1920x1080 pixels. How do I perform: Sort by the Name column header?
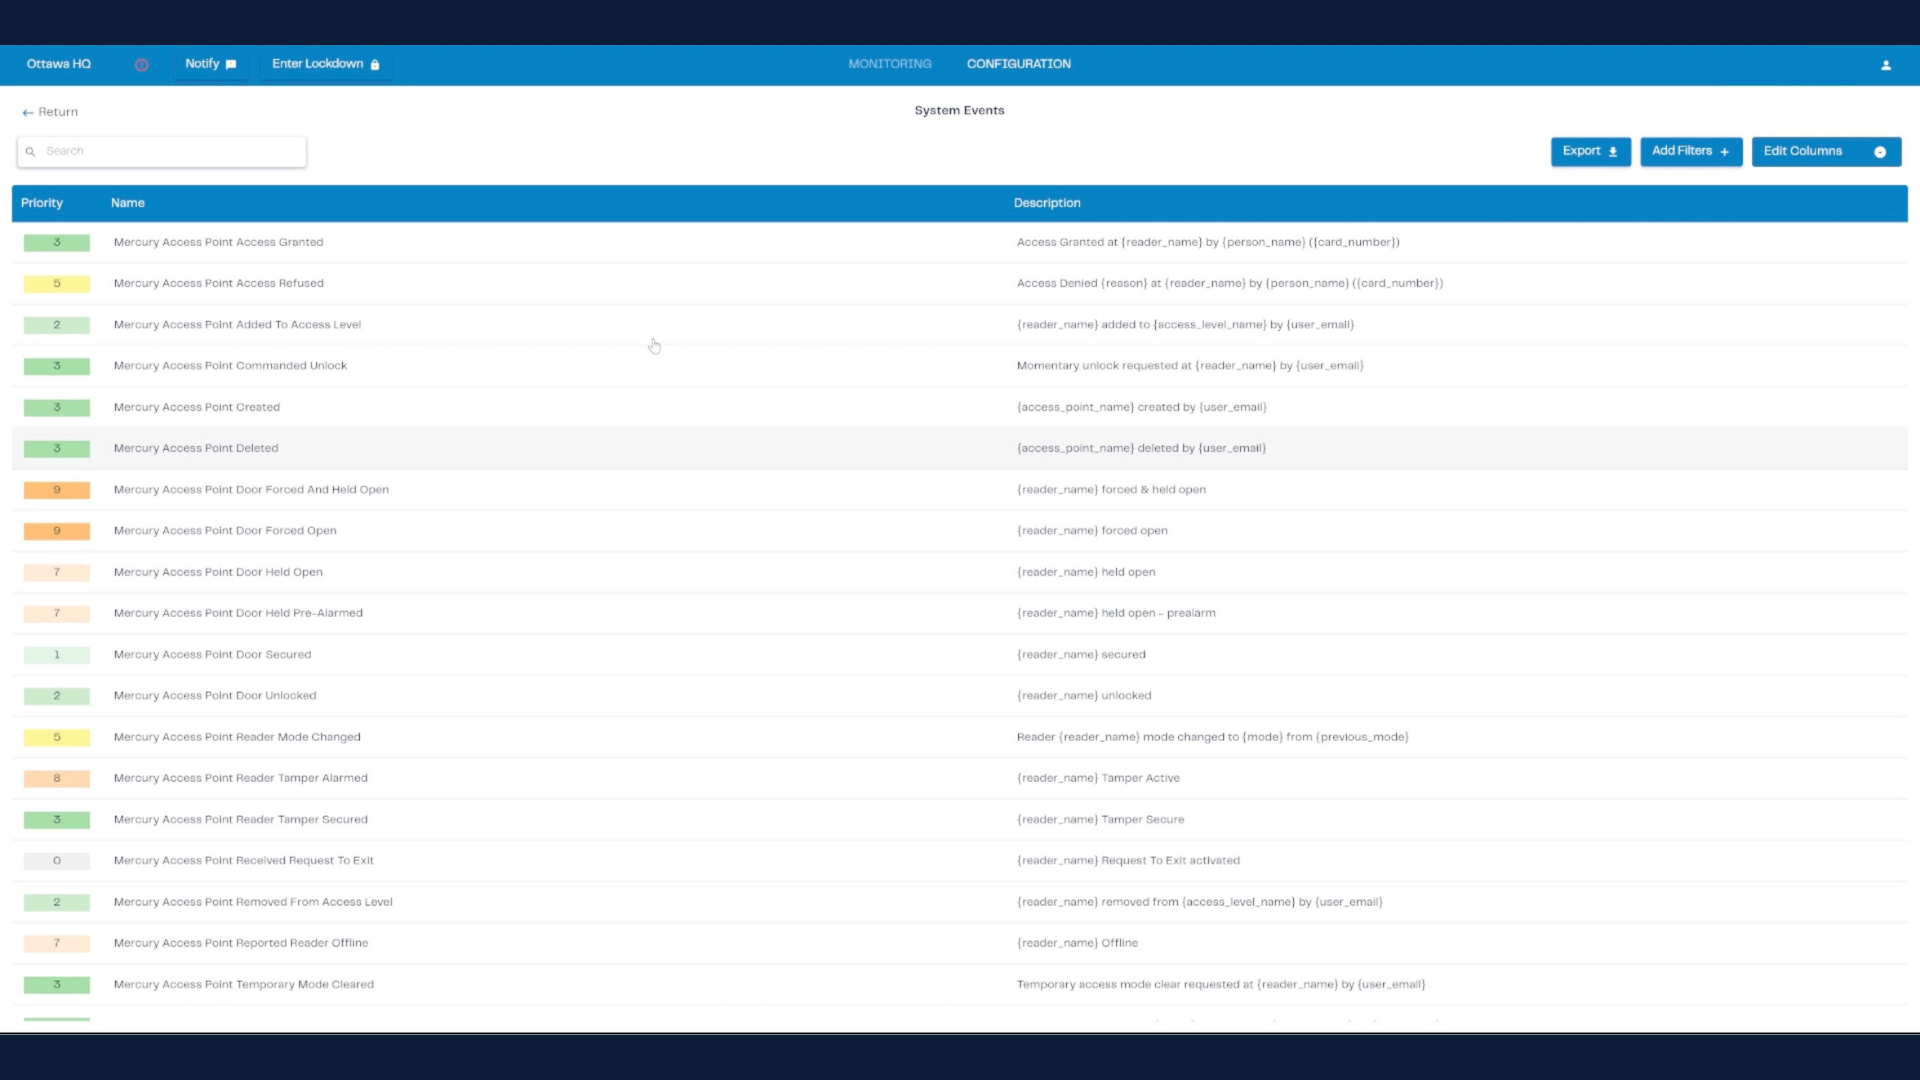(128, 203)
